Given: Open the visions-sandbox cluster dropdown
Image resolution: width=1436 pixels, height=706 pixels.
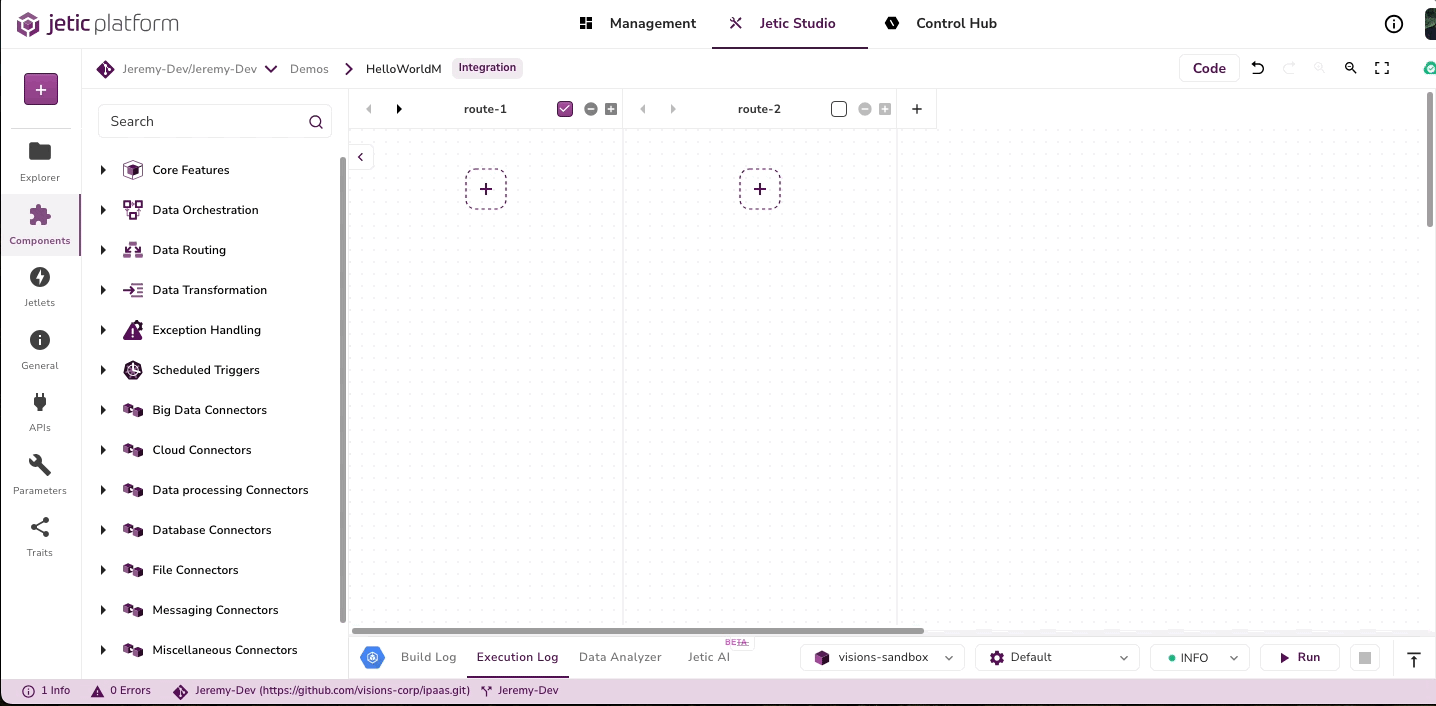Looking at the screenshot, I should coord(883,657).
